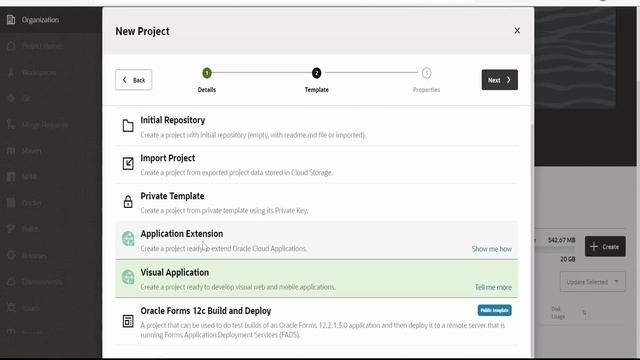Open the Builds sidebar icon
This screenshot has width=640, height=360.
click(x=11, y=229)
